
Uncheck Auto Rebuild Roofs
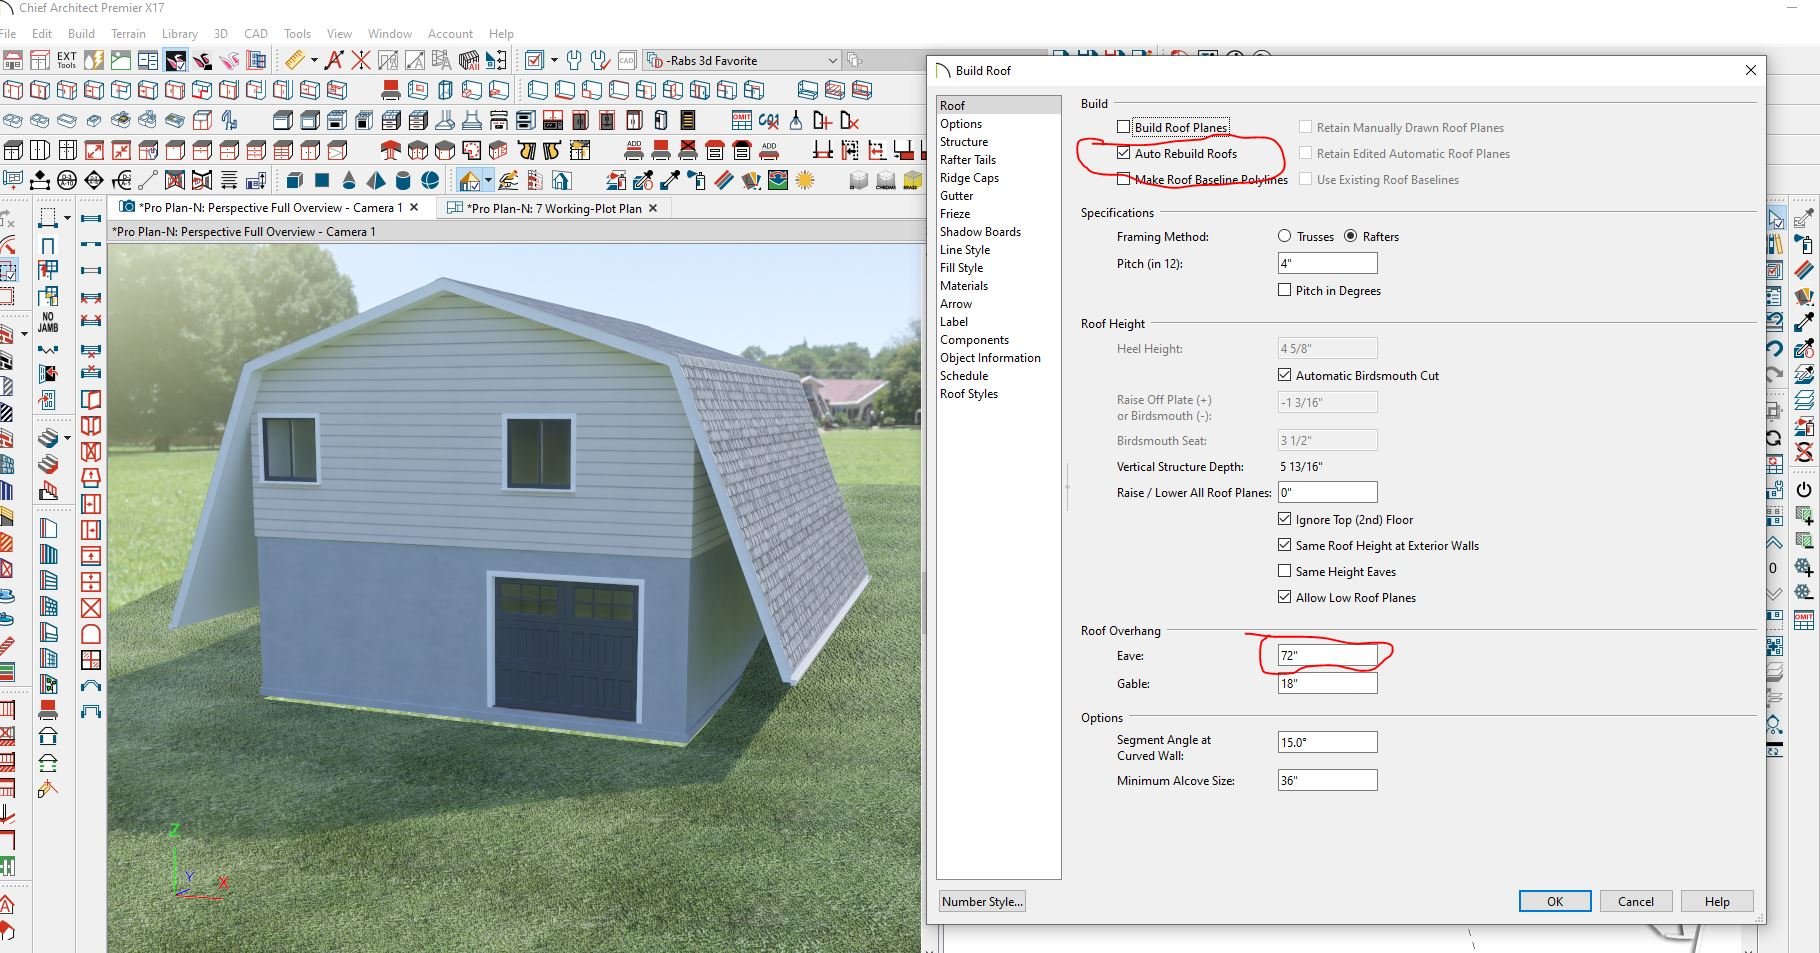pos(1124,153)
